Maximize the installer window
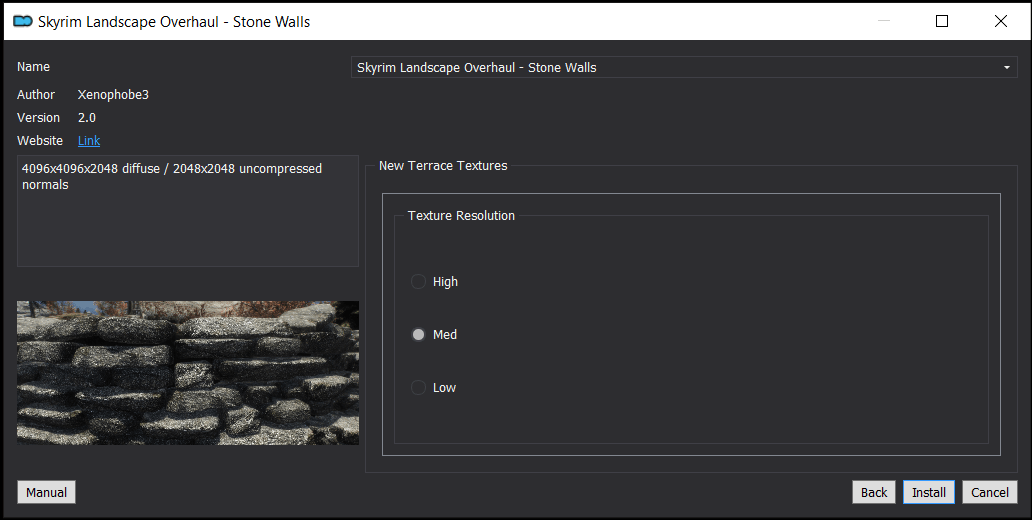Screen dimensions: 1032x520 click(942, 21)
